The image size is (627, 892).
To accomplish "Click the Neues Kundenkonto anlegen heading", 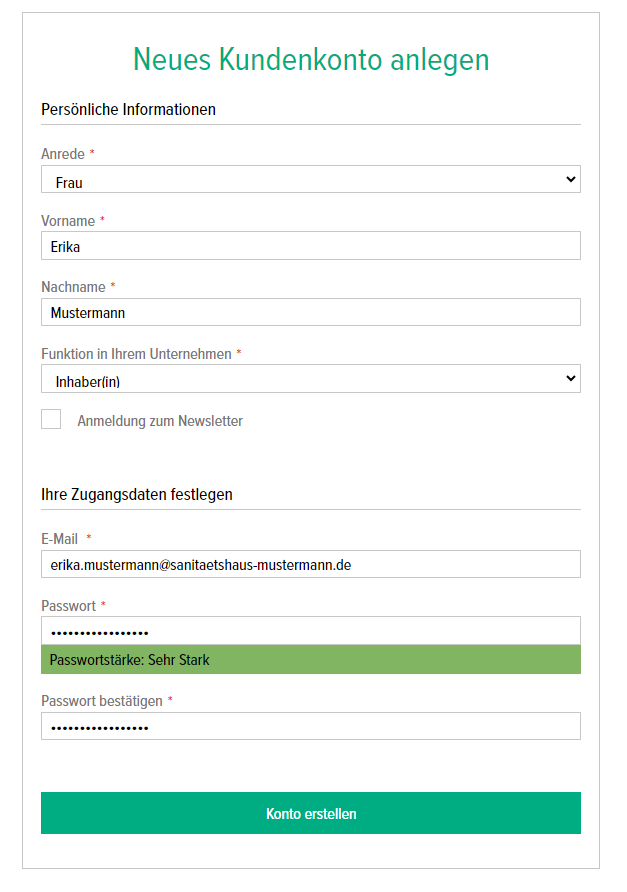I will (x=311, y=60).
